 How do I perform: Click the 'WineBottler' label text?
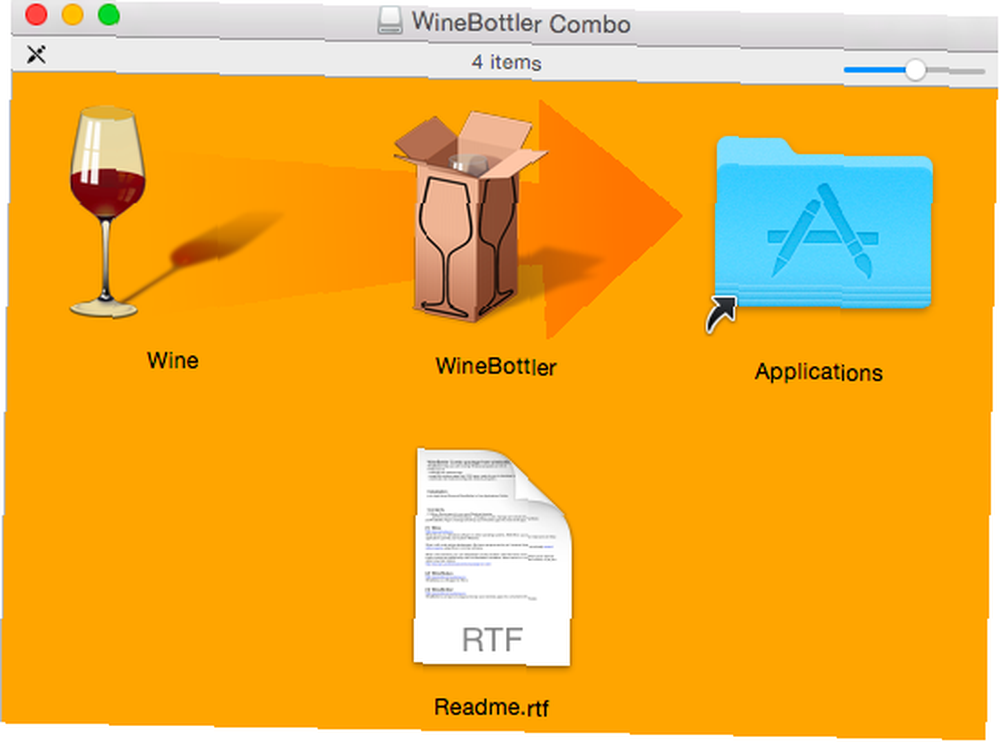pyautogui.click(x=496, y=366)
